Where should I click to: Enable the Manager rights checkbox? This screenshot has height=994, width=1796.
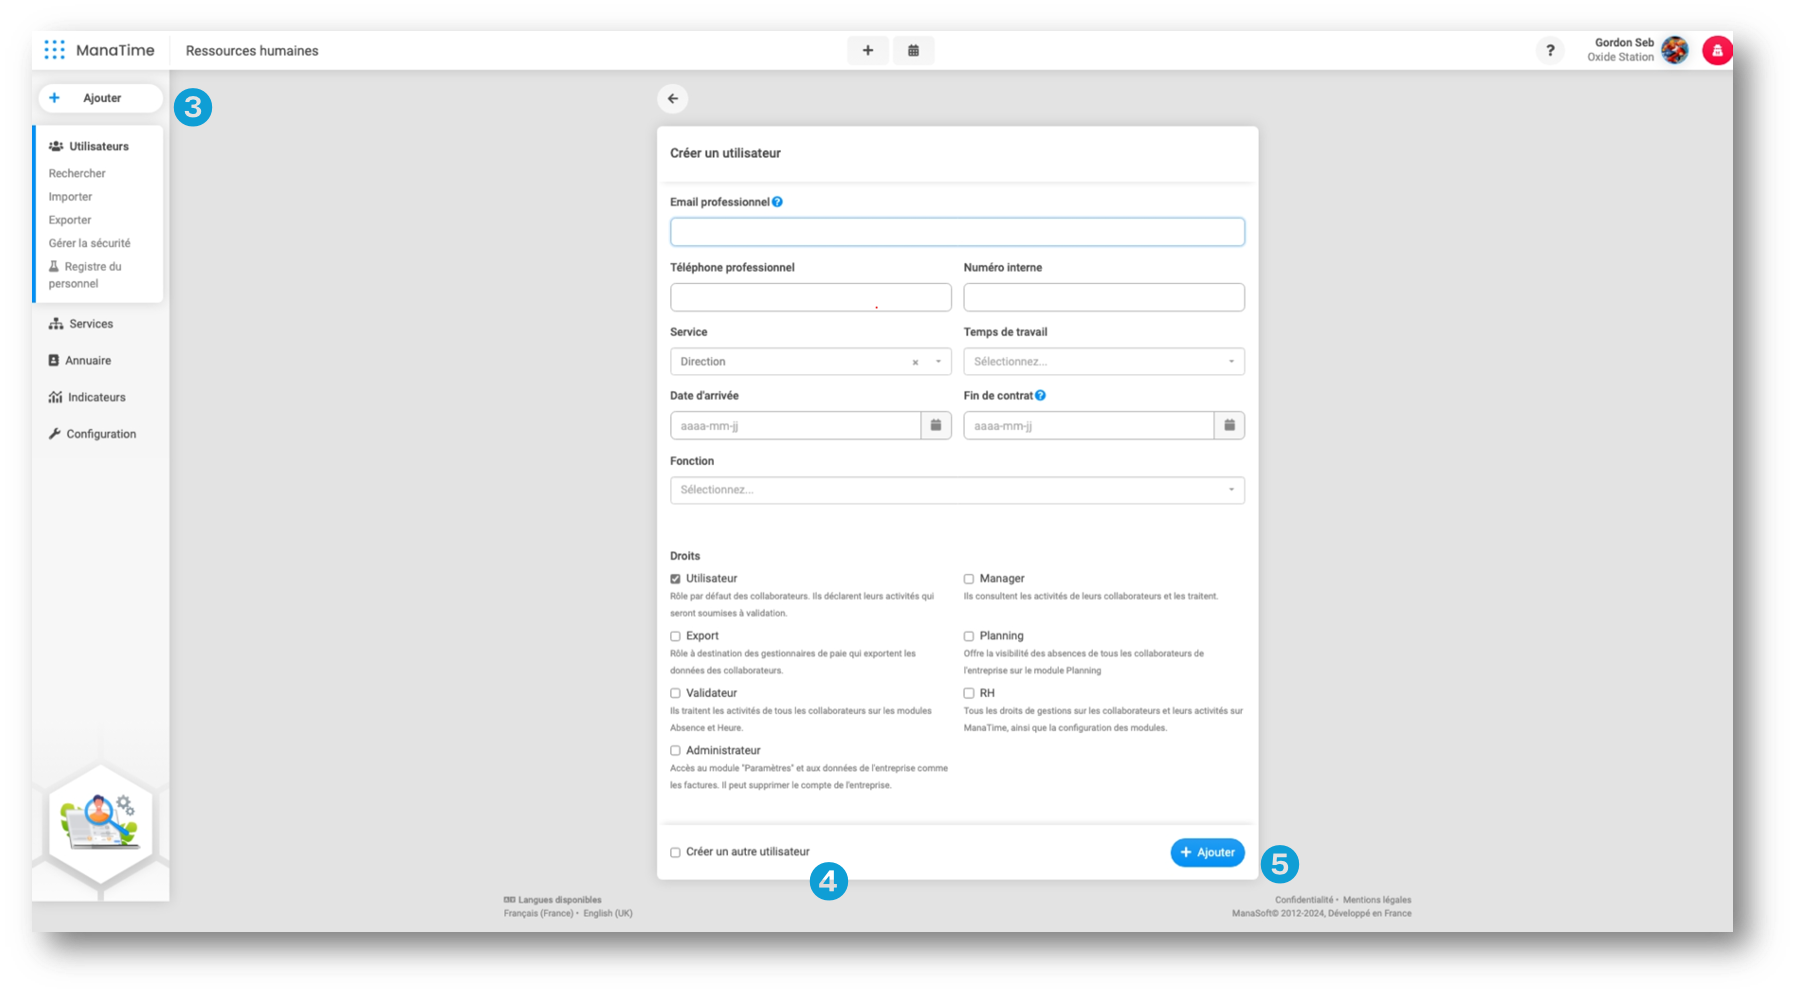[x=969, y=579]
